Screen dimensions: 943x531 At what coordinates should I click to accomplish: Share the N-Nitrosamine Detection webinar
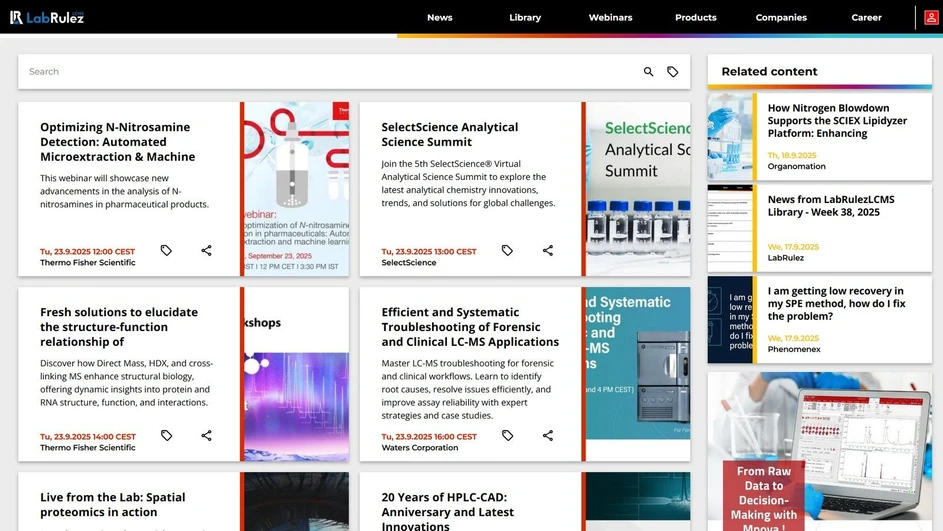pyautogui.click(x=206, y=251)
